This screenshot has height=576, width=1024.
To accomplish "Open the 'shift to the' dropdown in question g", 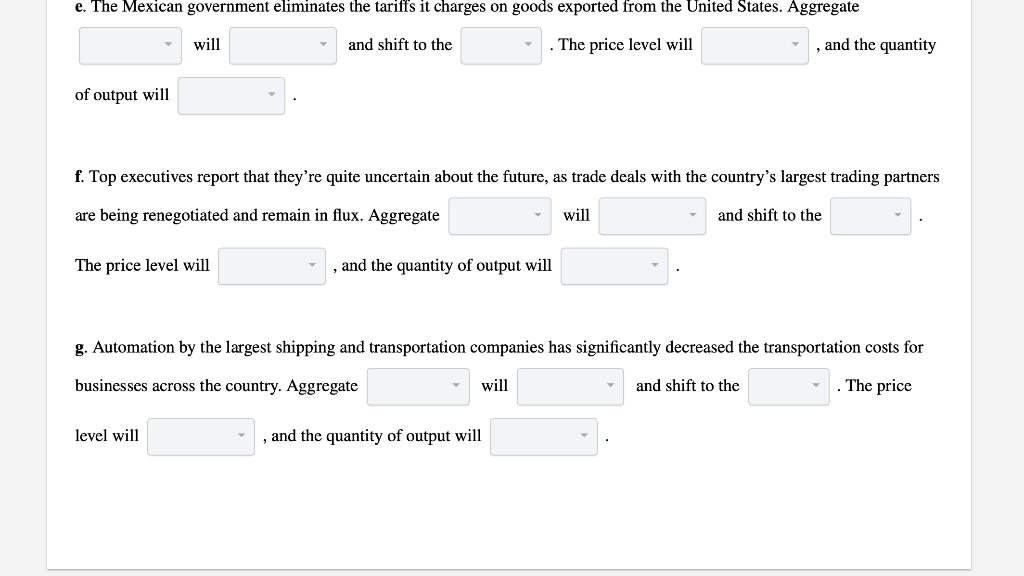I will click(x=788, y=386).
